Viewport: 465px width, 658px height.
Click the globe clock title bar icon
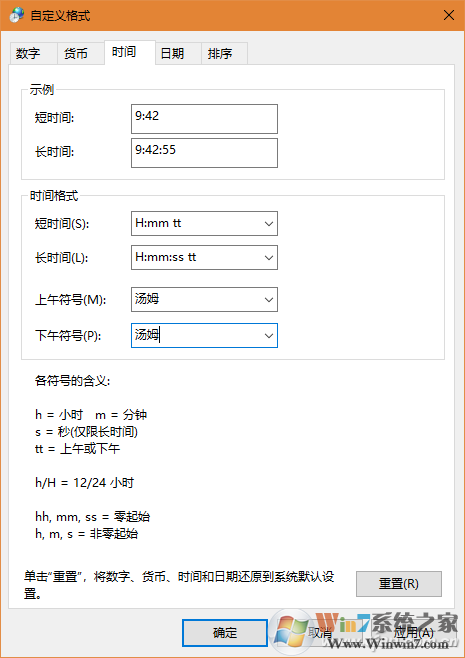click(17, 16)
